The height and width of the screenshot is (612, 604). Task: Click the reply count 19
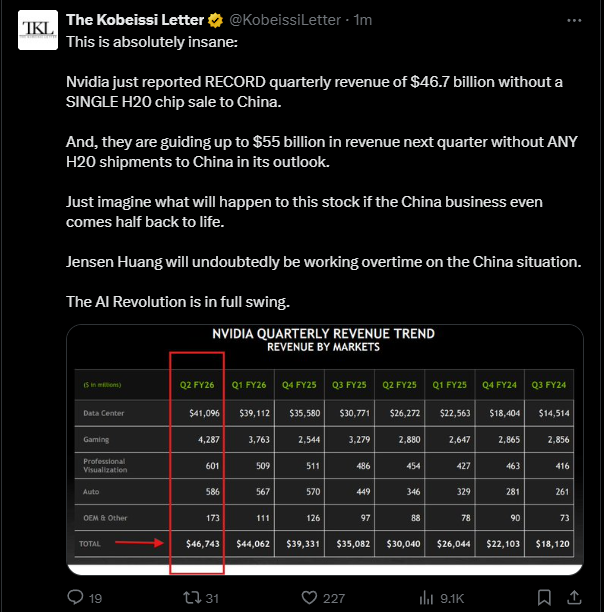(96, 598)
